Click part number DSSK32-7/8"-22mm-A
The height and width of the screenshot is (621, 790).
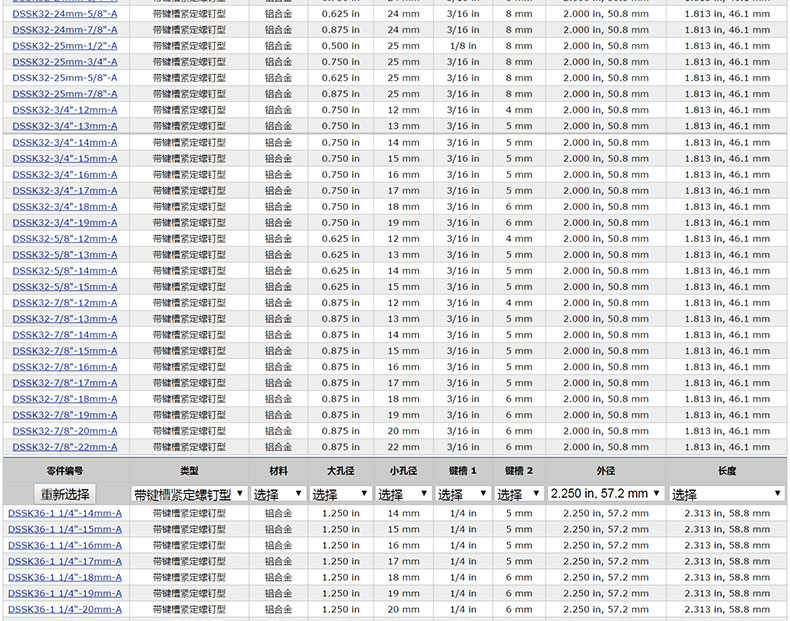coord(64,447)
